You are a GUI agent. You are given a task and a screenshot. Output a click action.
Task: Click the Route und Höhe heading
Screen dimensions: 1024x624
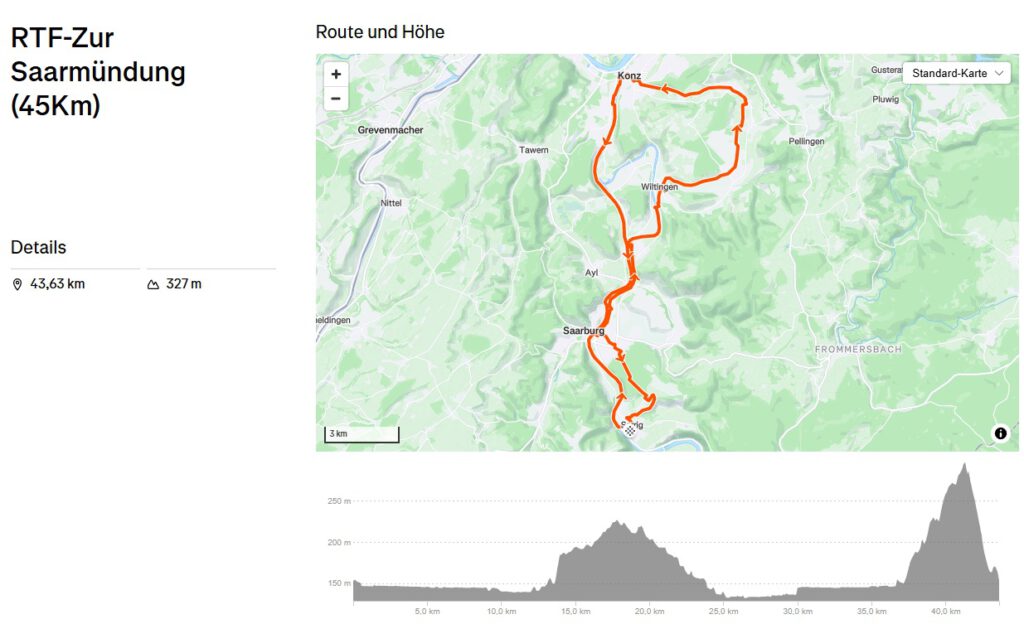tap(380, 32)
